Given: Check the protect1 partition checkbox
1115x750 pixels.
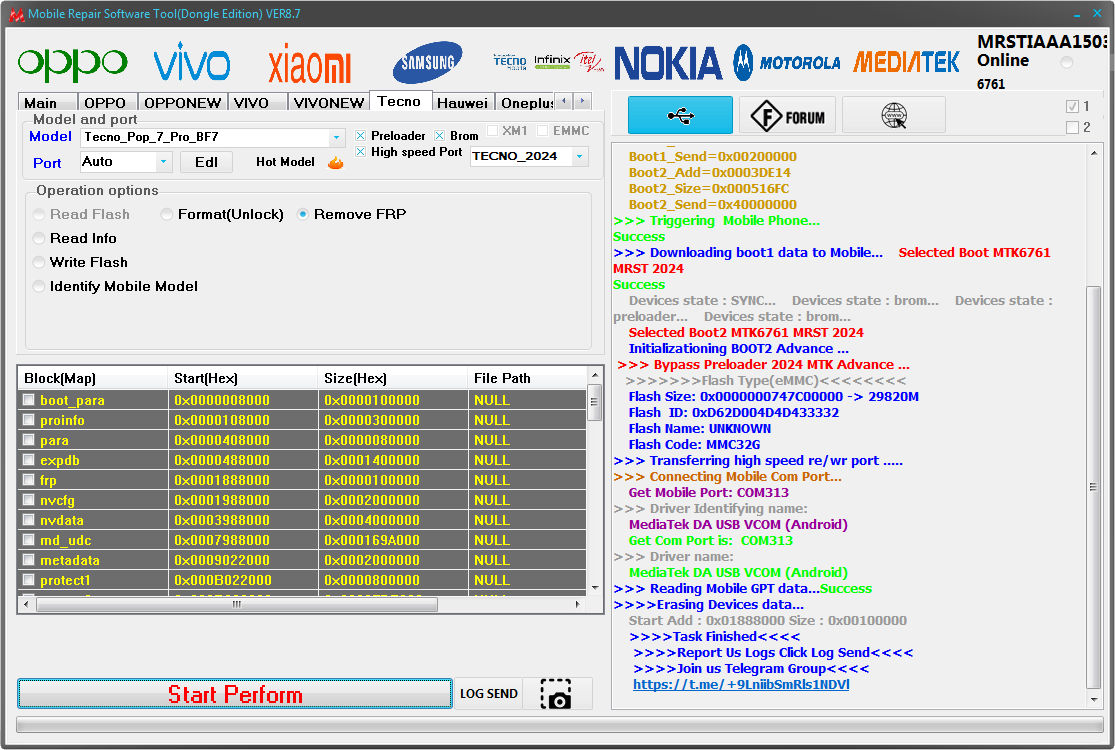Looking at the screenshot, I should (28, 579).
